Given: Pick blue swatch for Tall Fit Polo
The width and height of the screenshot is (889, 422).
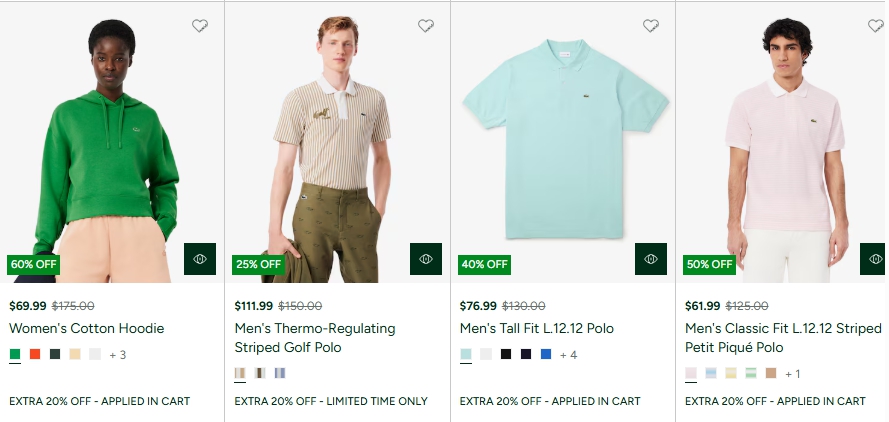Looking at the screenshot, I should (545, 354).
